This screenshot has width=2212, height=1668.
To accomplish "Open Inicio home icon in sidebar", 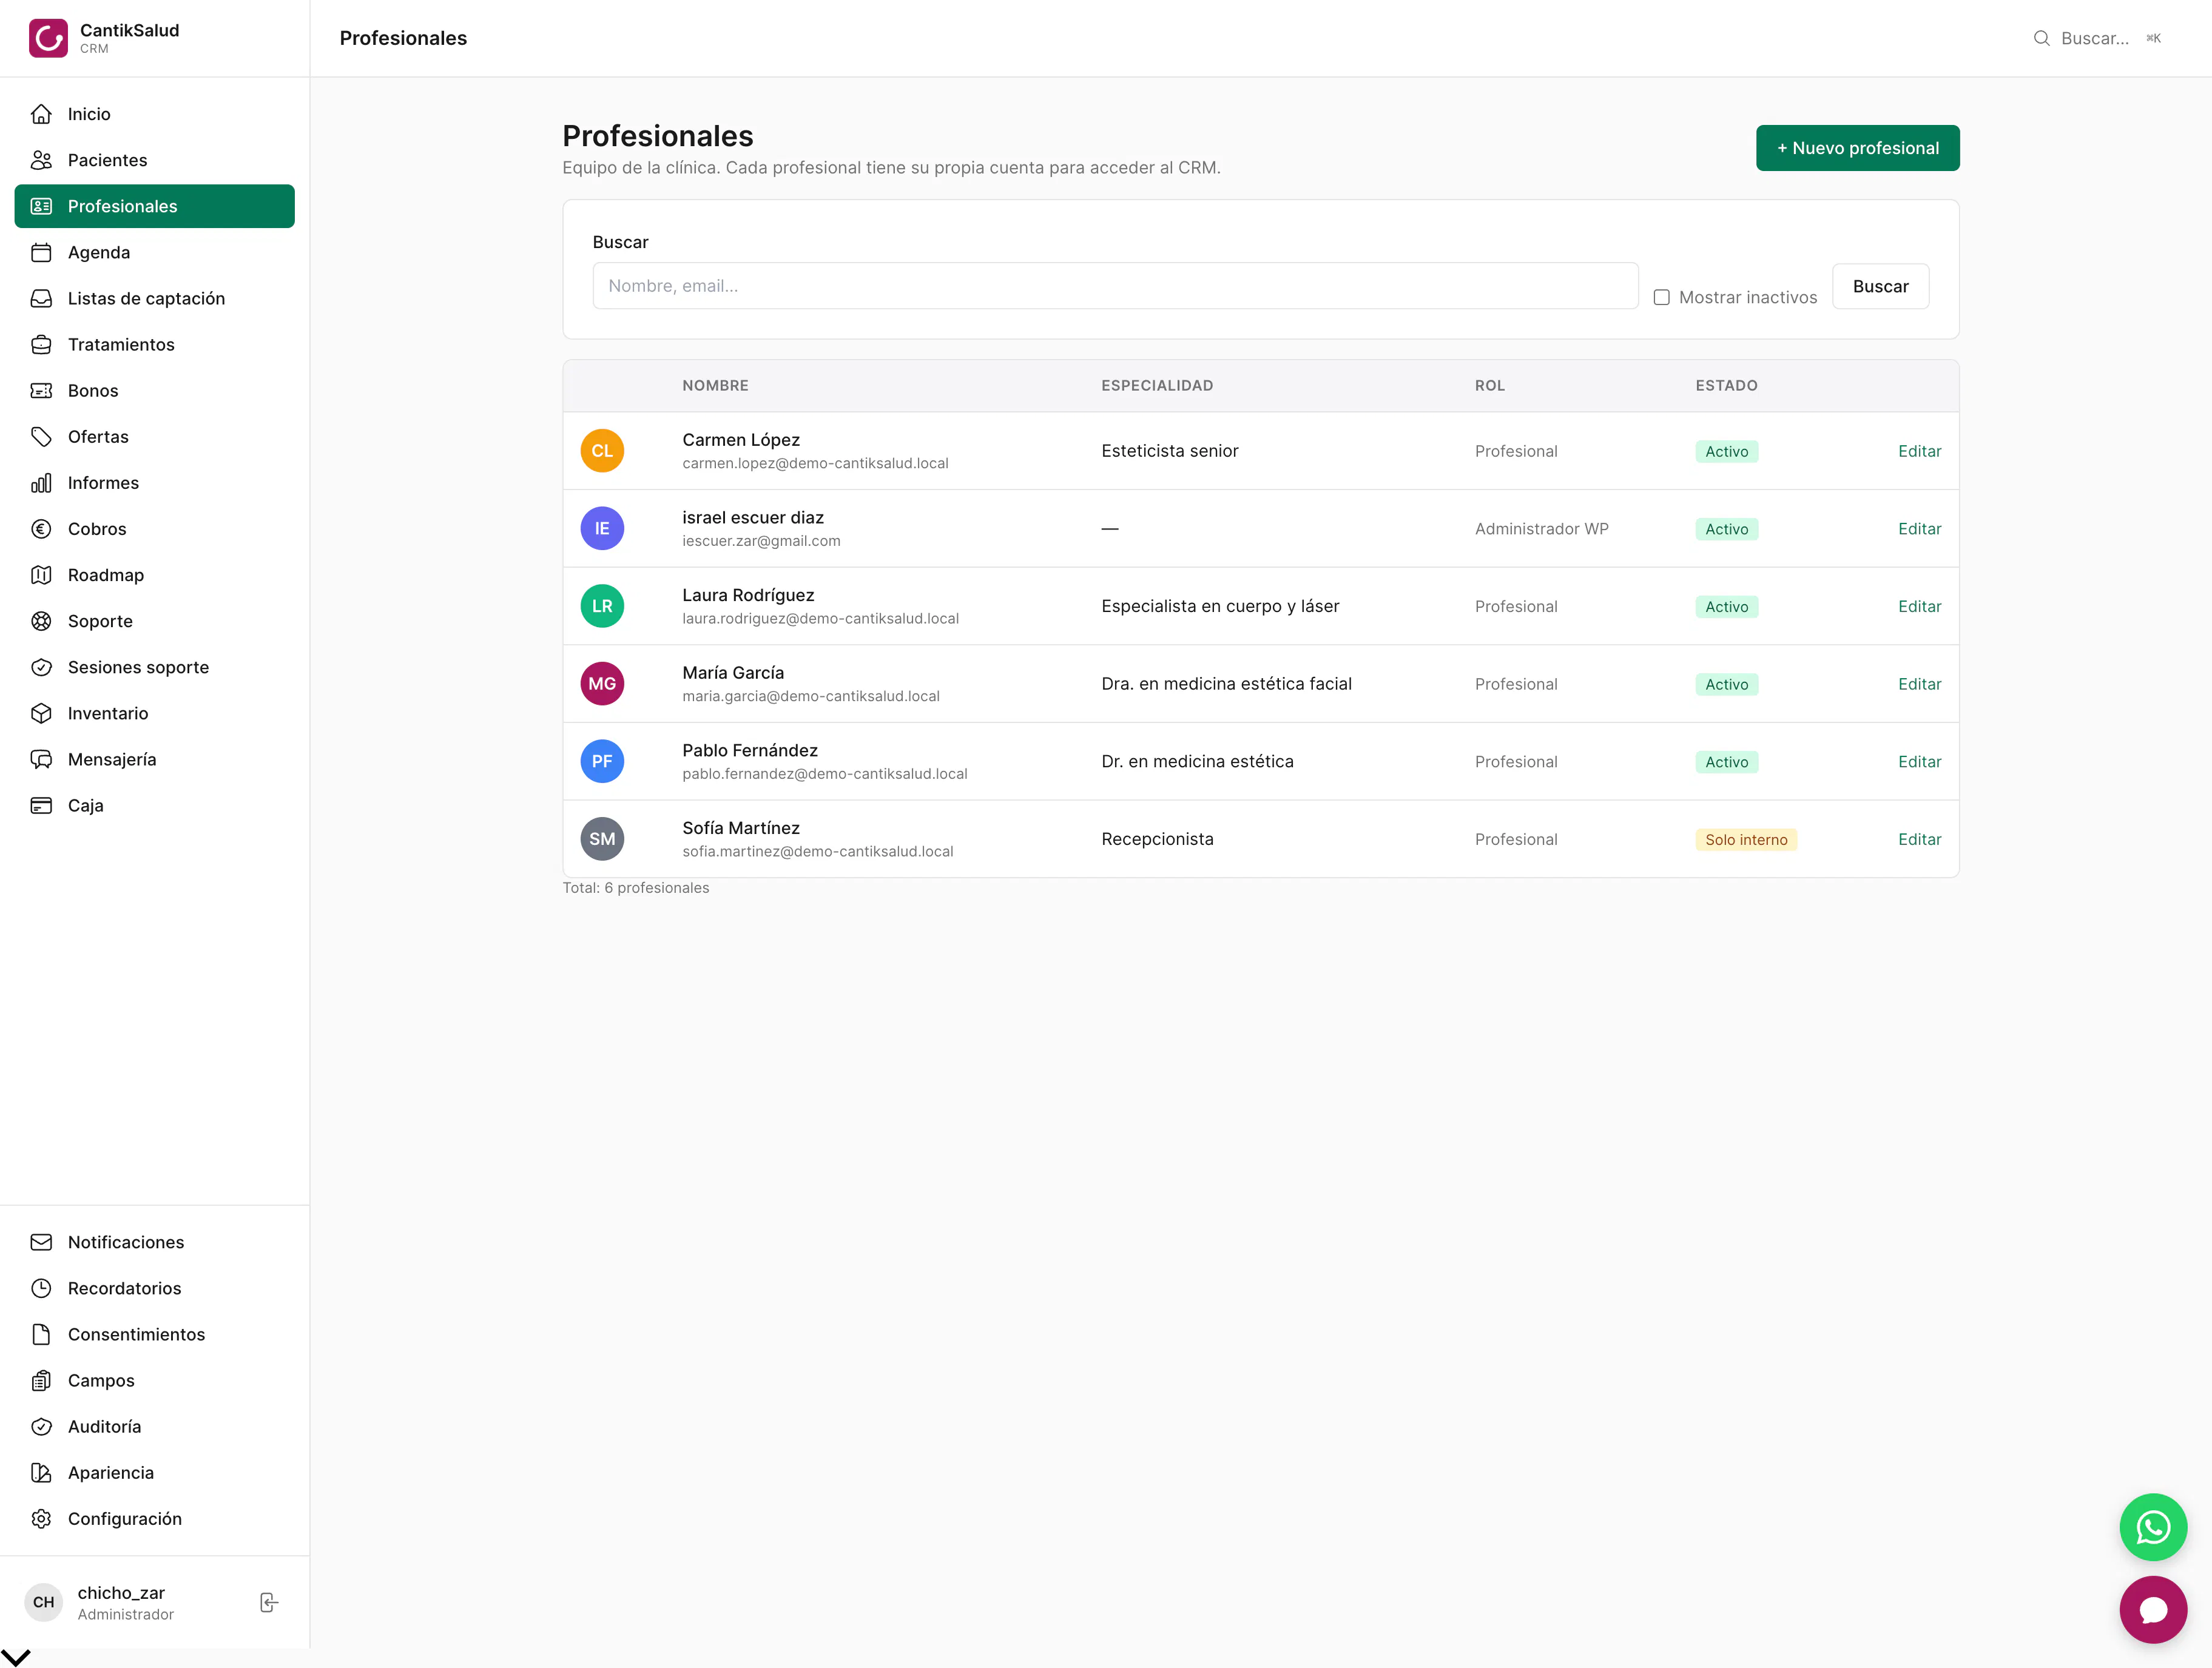I will pyautogui.click(x=41, y=114).
